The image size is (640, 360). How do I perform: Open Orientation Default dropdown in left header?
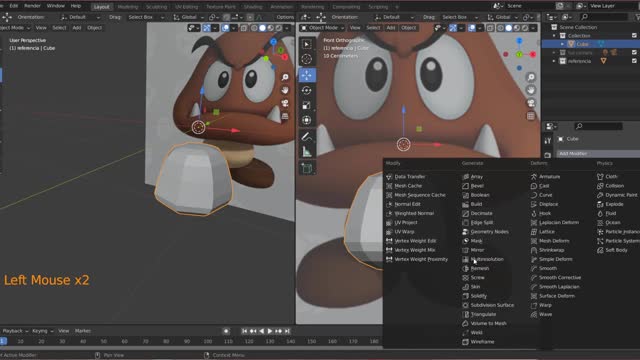click(80, 17)
